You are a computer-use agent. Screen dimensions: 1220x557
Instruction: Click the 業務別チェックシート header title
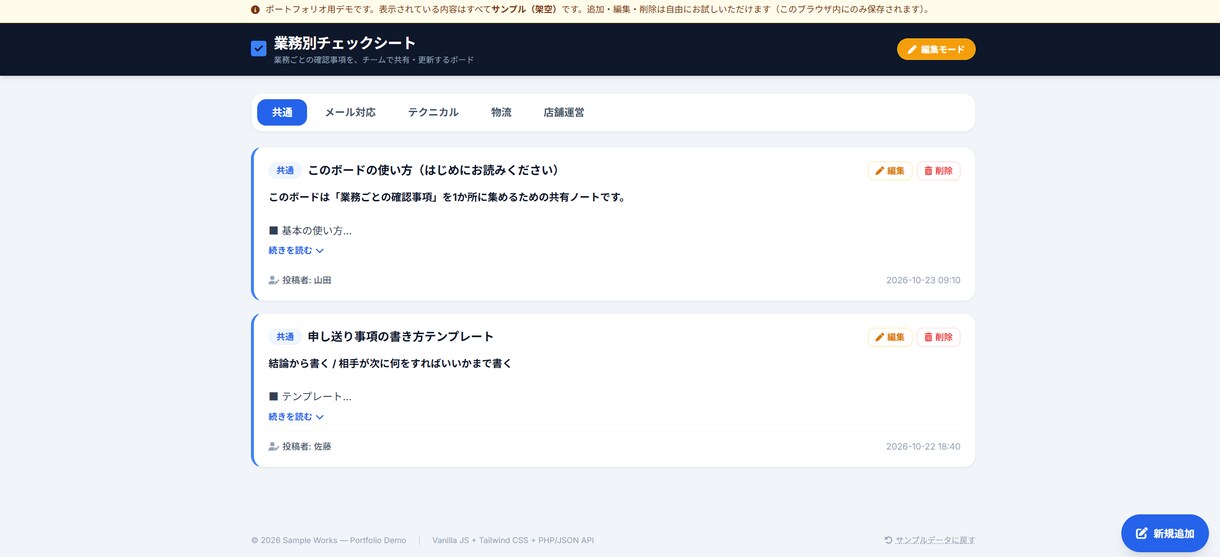coord(345,43)
